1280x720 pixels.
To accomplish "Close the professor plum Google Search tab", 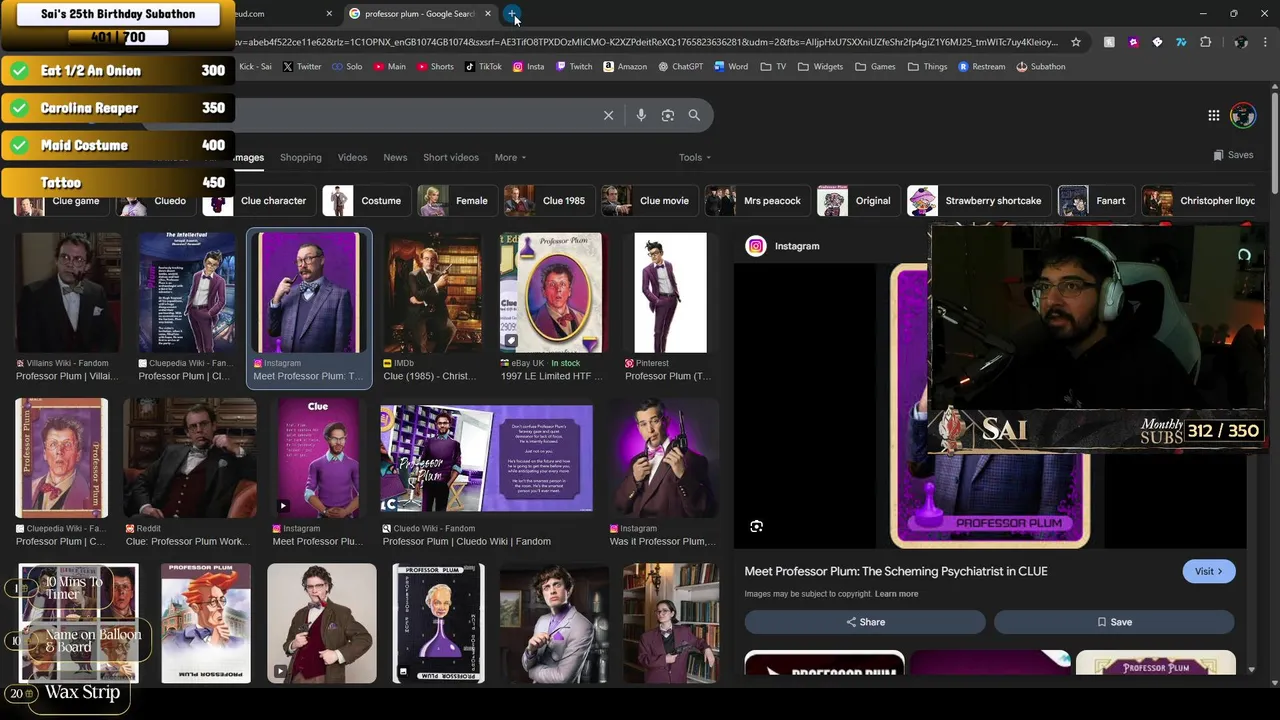I will [x=488, y=14].
